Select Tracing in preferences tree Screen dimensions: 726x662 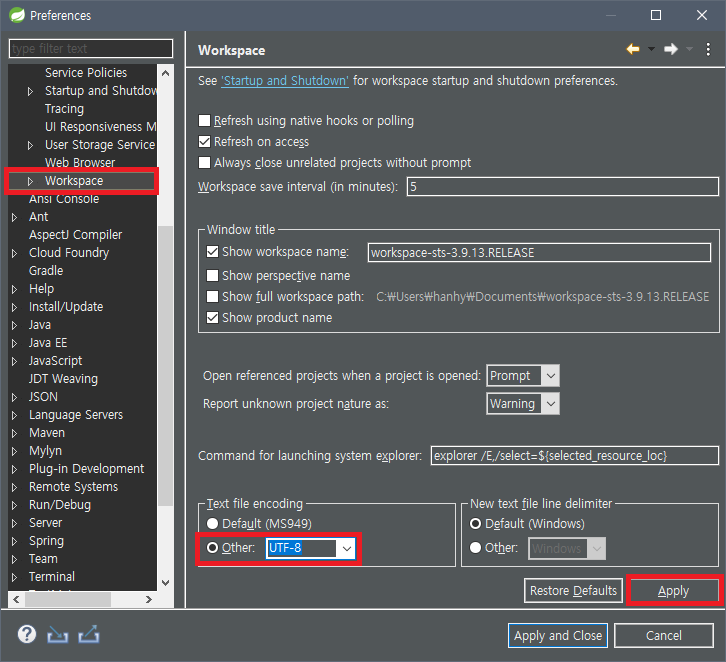coord(64,109)
